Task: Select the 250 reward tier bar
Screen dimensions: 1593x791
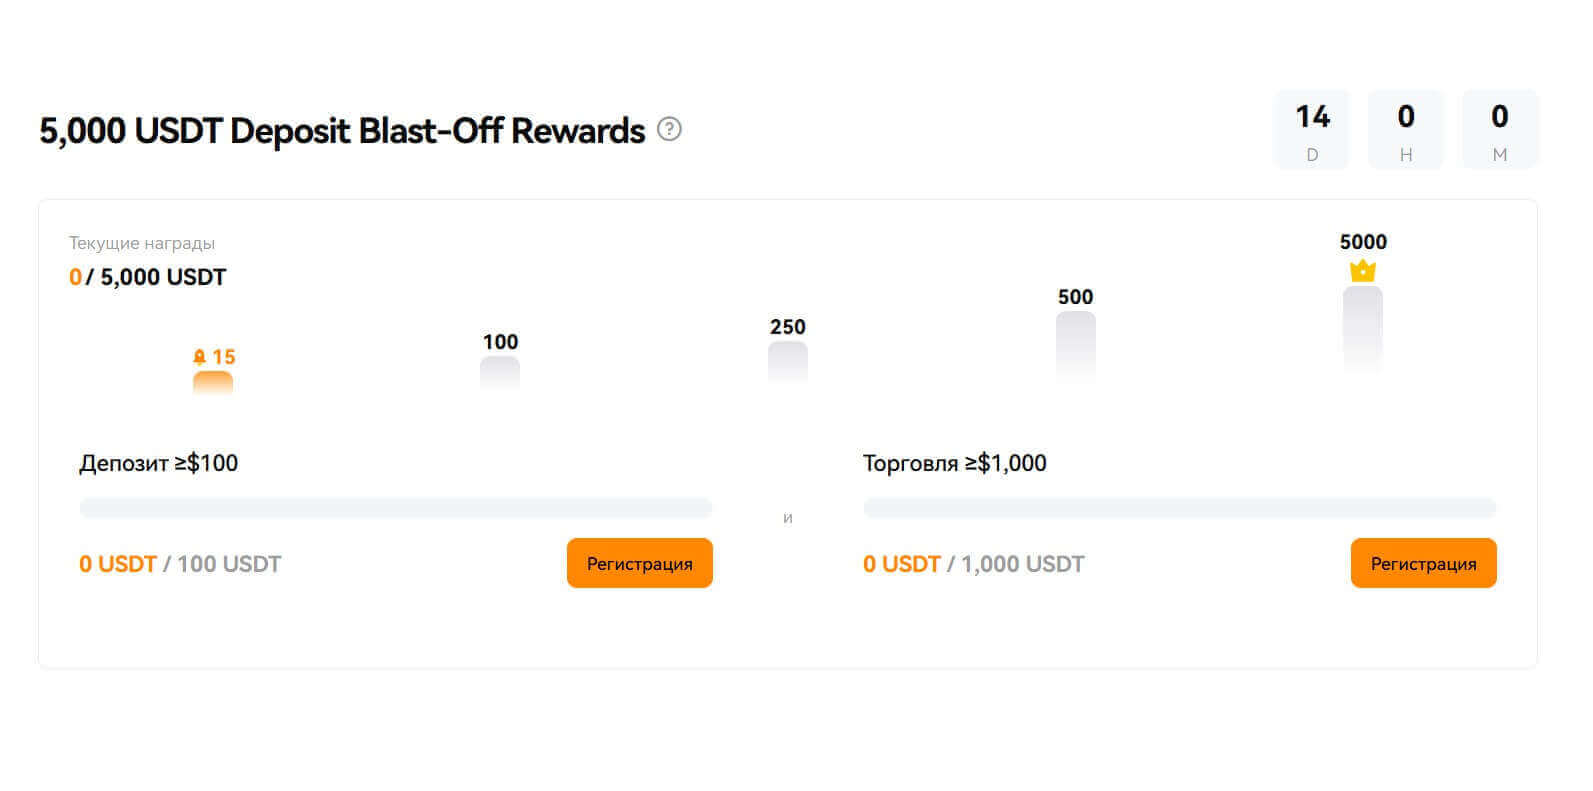Action: point(788,362)
